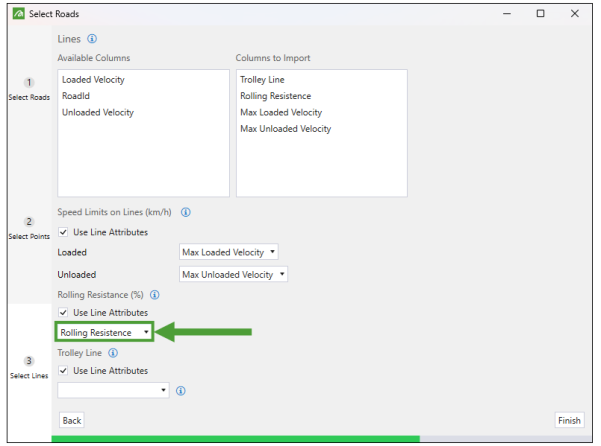This screenshot has width=601, height=446.
Task: Go to step 2 Select Points
Action: (x=29, y=228)
